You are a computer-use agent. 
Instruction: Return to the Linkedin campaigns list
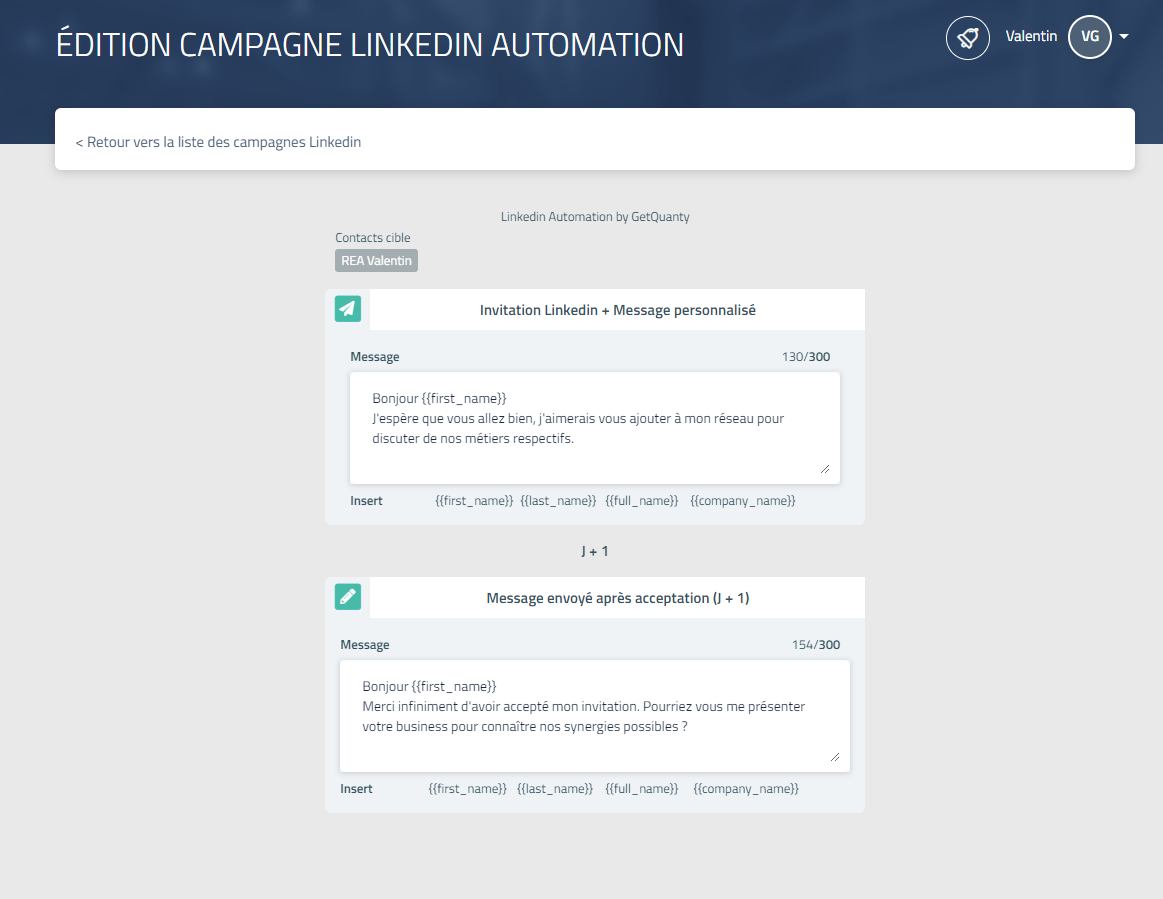click(x=218, y=142)
